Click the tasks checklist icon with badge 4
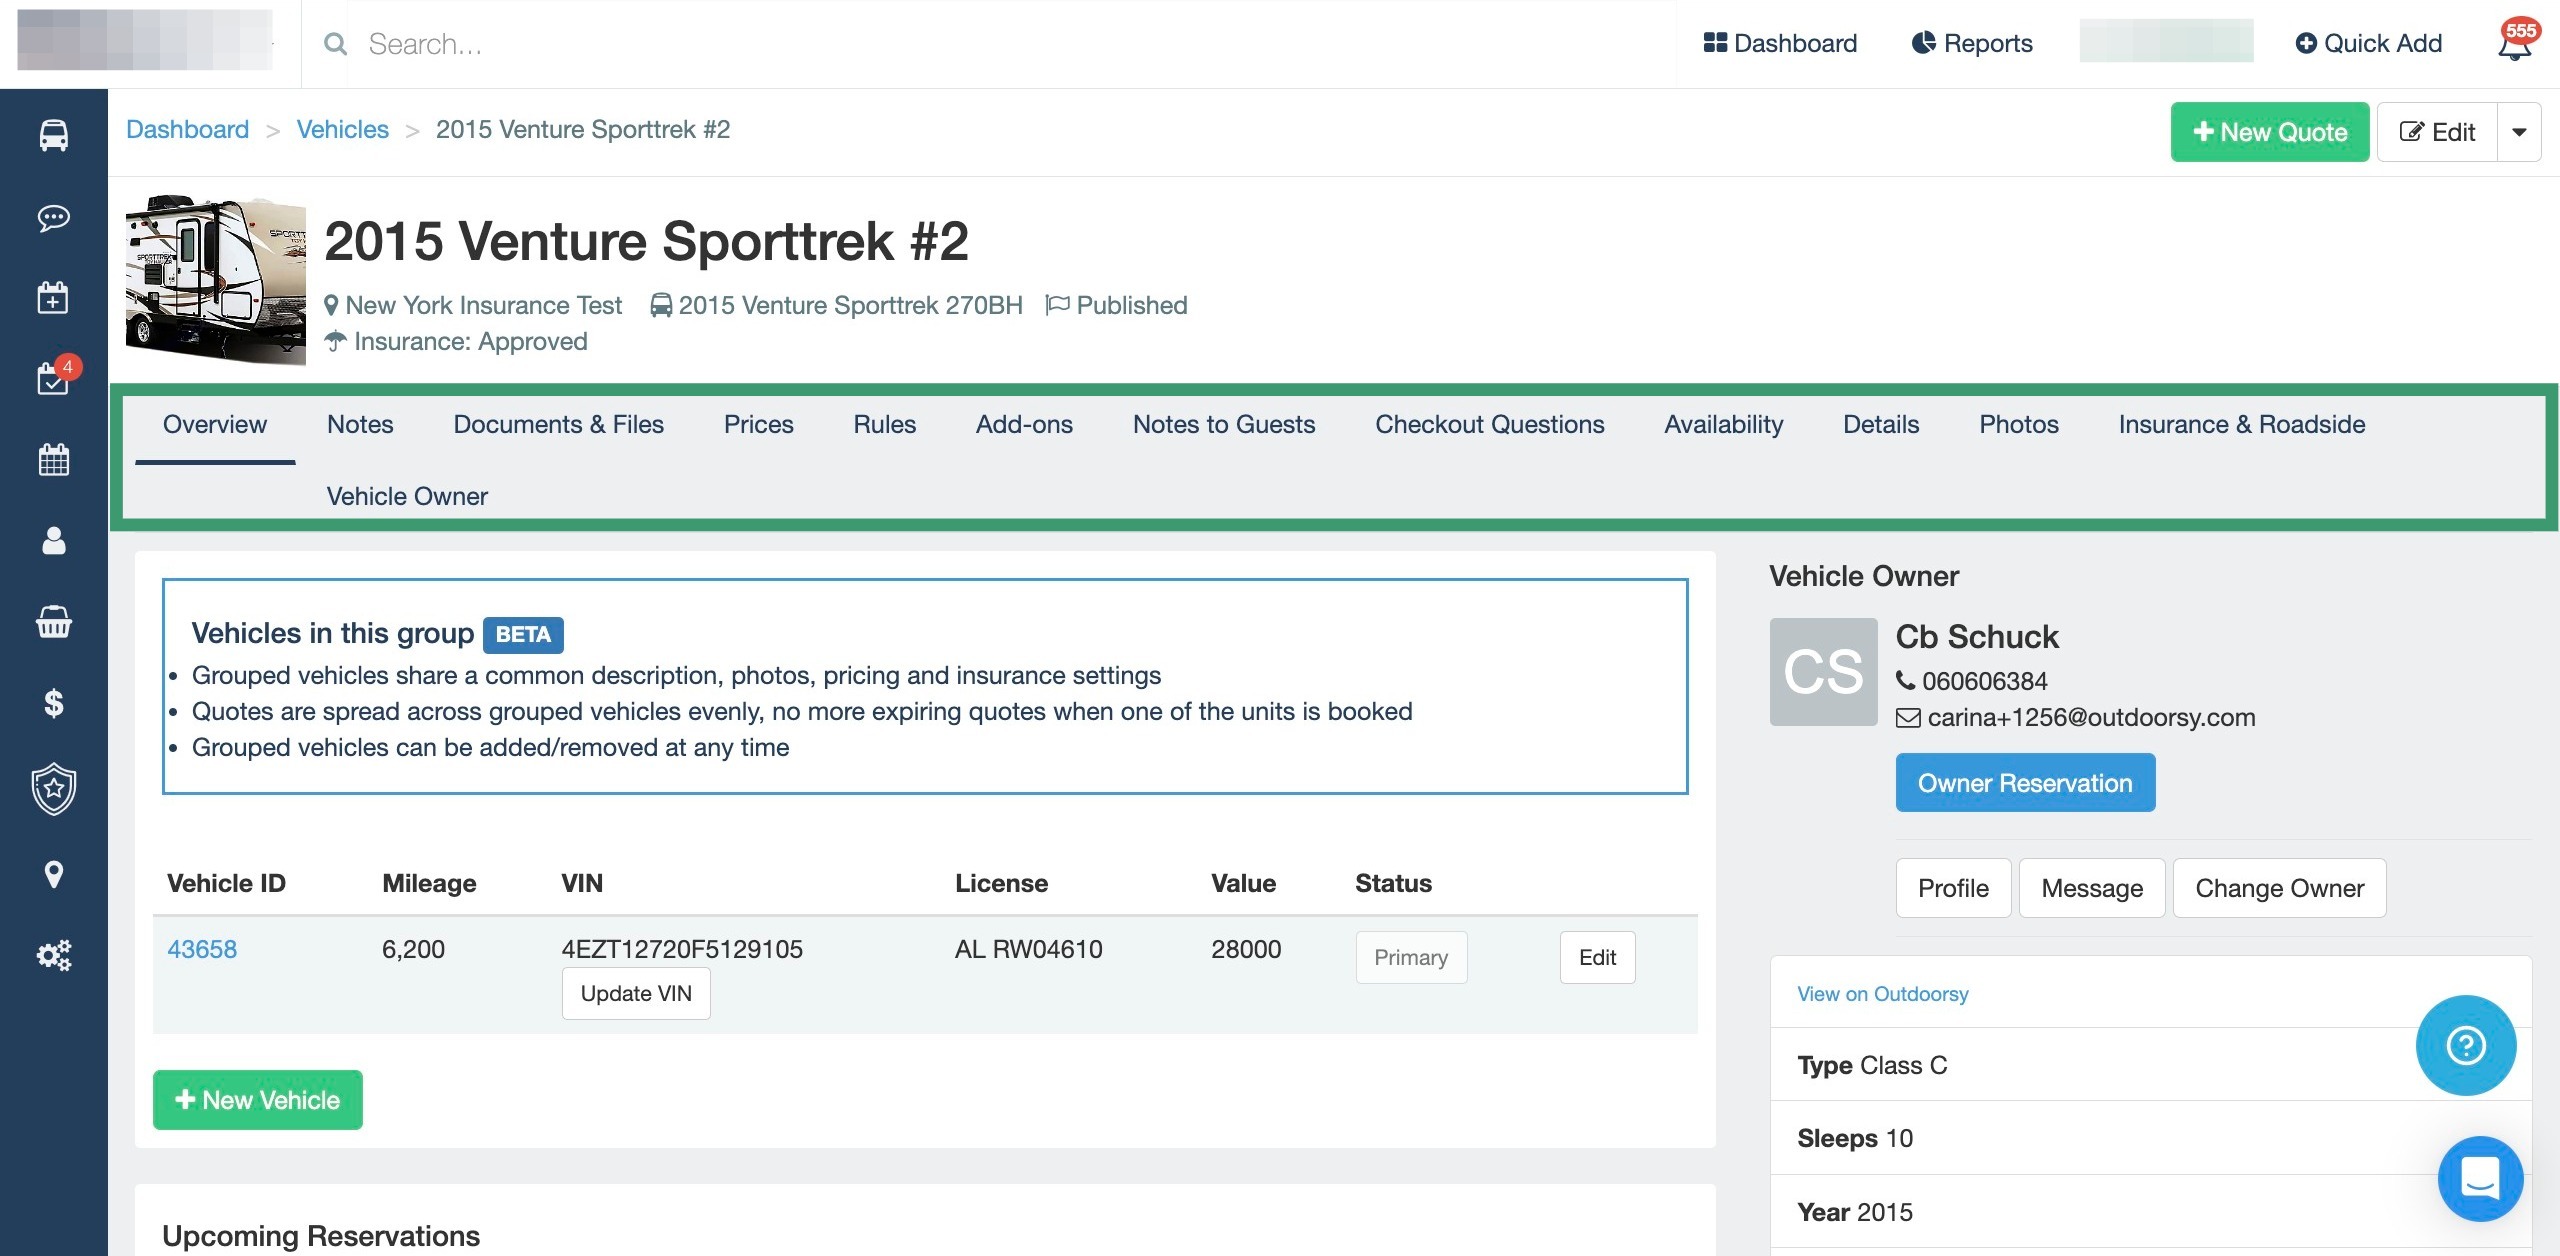The height and width of the screenshot is (1256, 2560). click(x=54, y=379)
